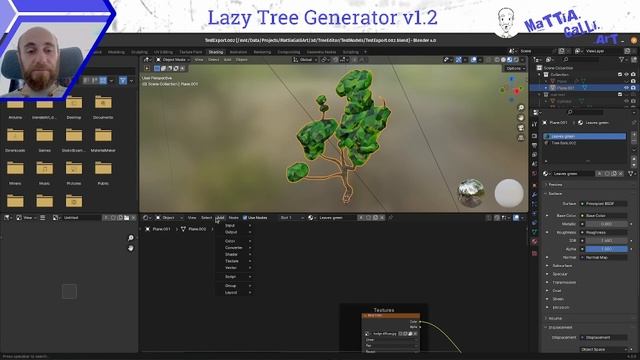640x360 pixels.
Task: Toggle camera view icon in 3D viewport
Action: 521,128
